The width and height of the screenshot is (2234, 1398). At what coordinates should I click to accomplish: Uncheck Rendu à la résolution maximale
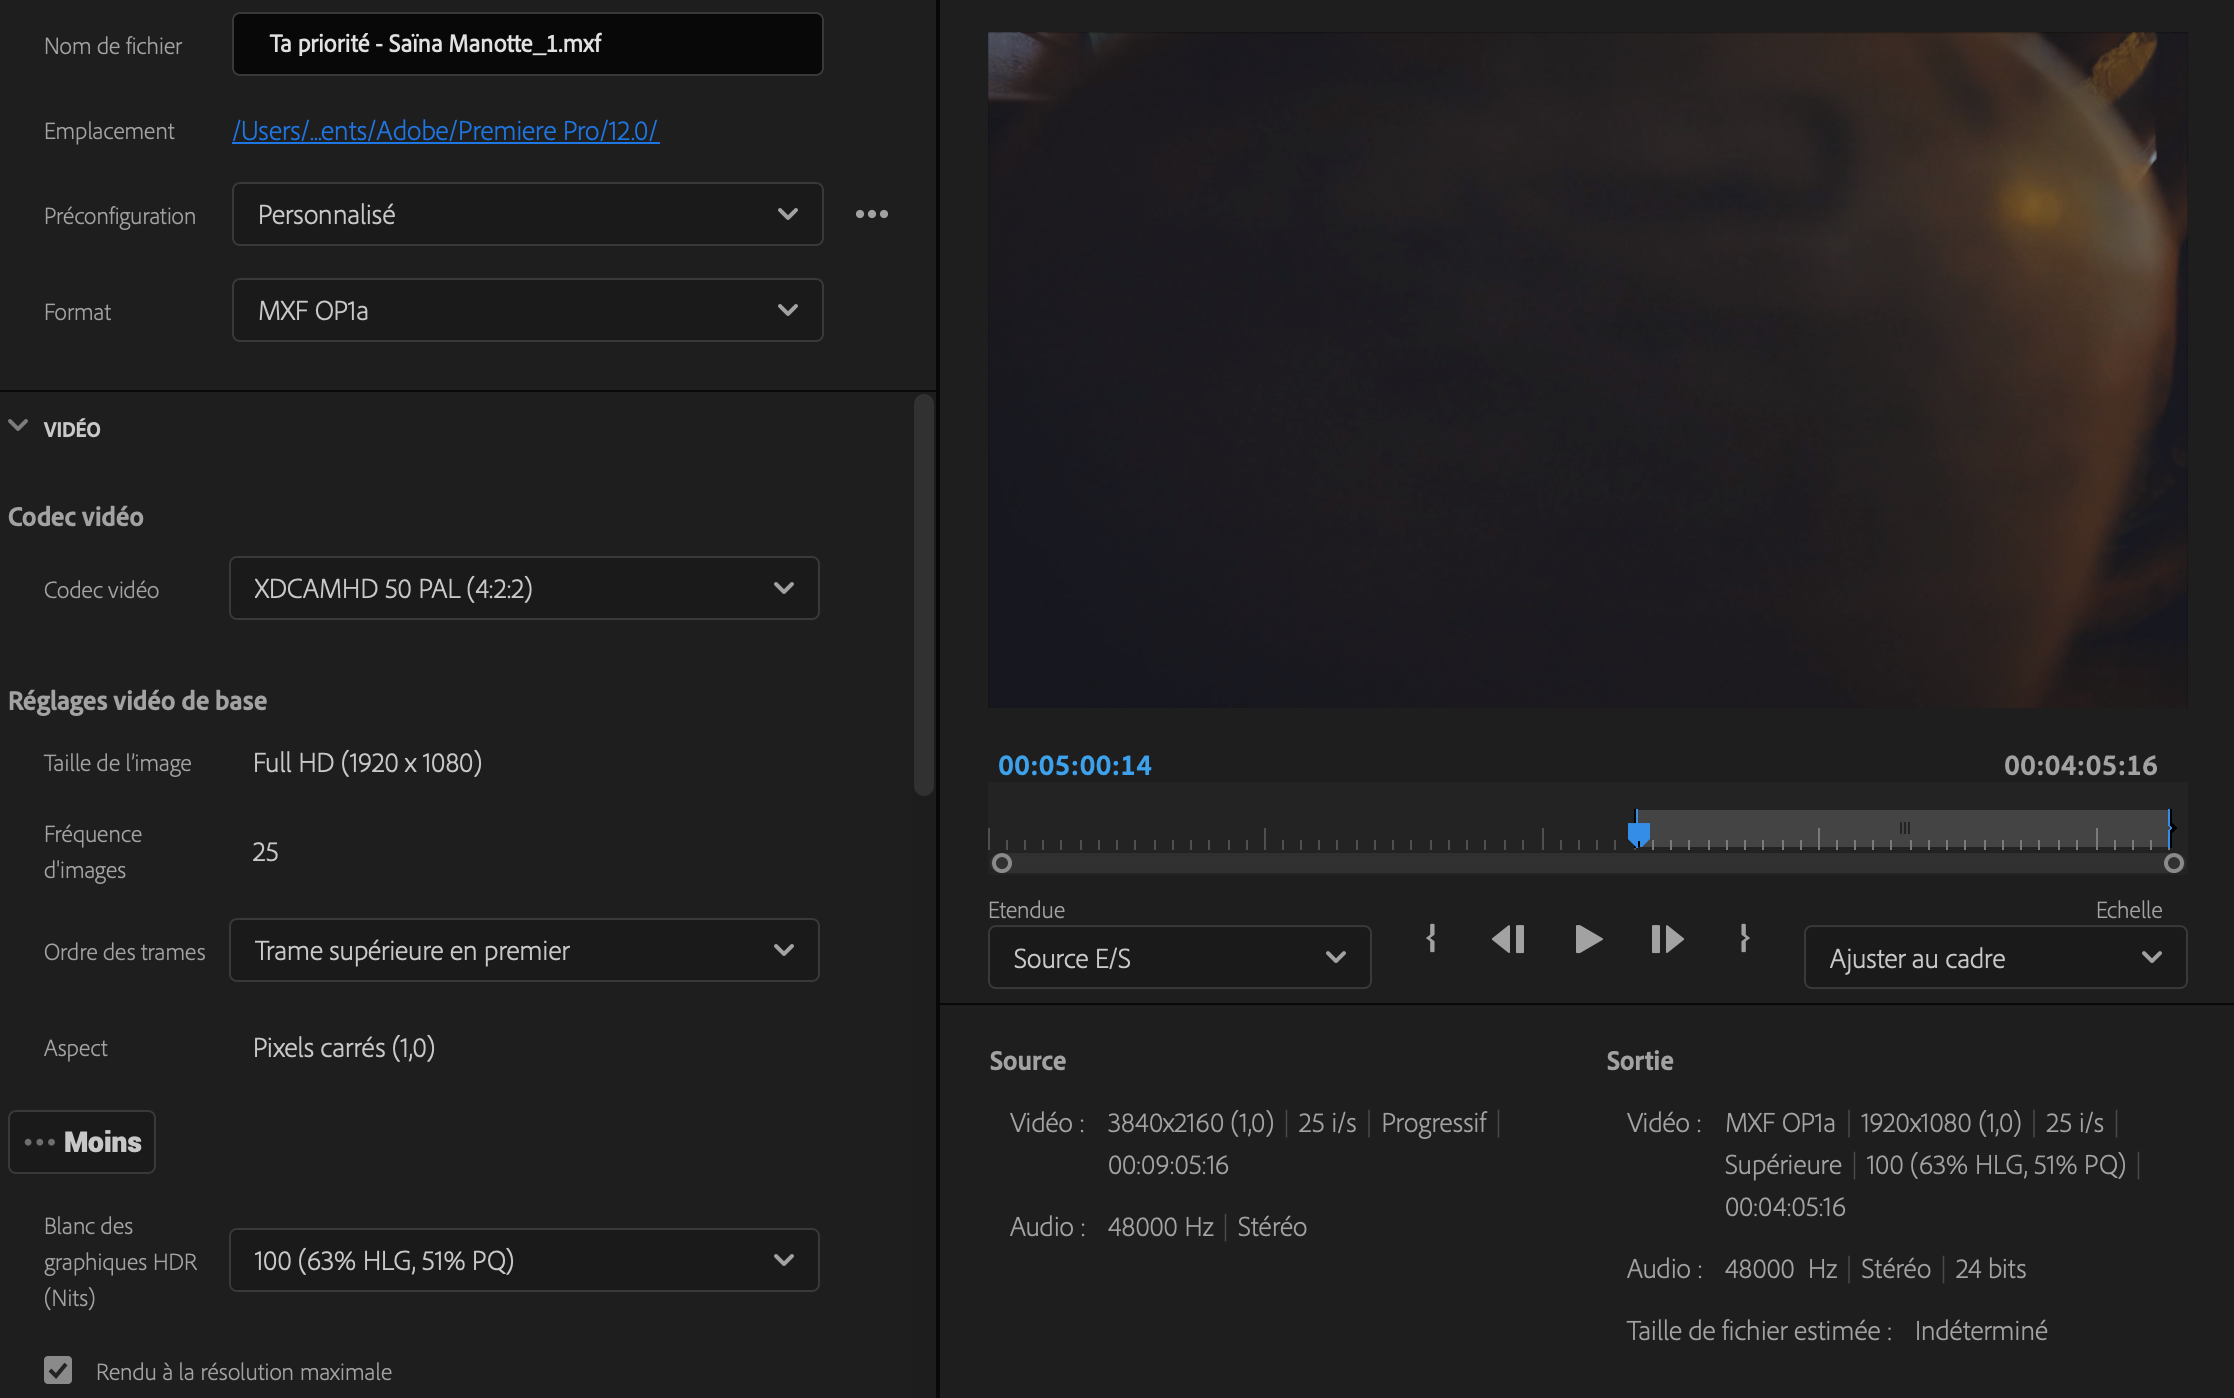click(59, 1370)
